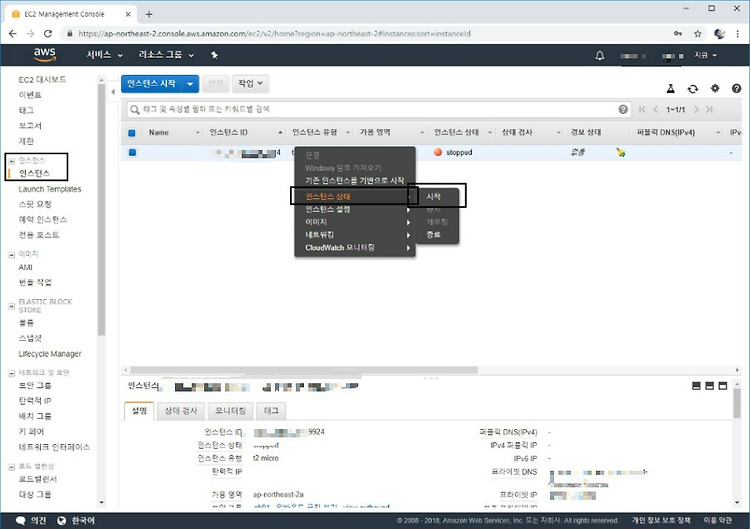Open the 서비스 dropdown menu
The width and height of the screenshot is (750, 529).
(104, 55)
